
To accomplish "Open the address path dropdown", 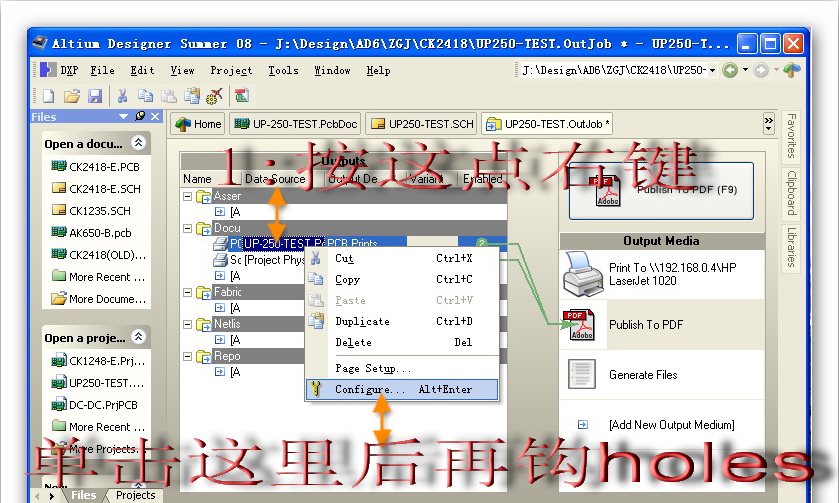I will coord(712,70).
